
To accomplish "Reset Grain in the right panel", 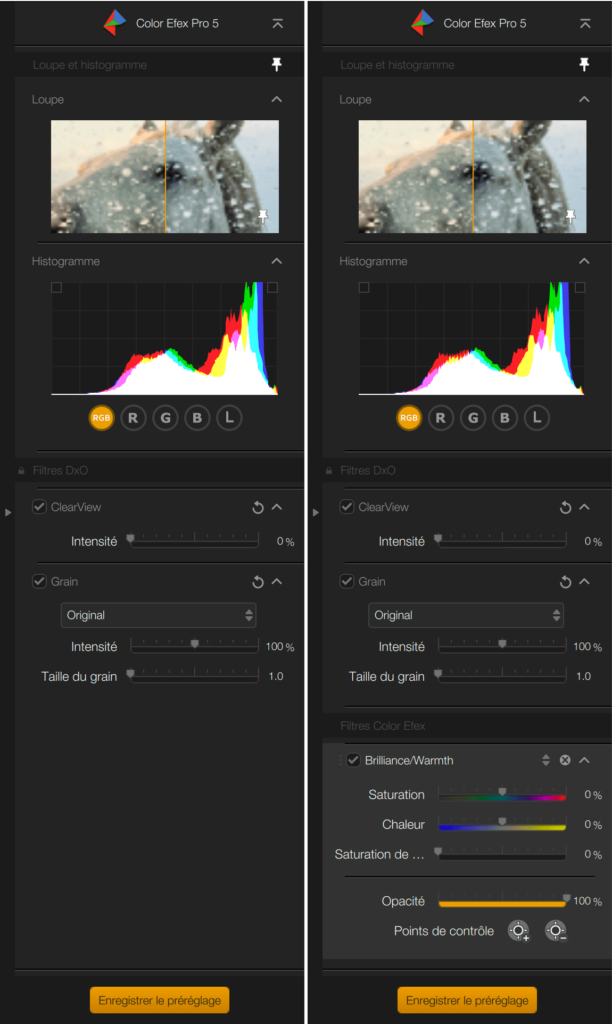I will 566,582.
